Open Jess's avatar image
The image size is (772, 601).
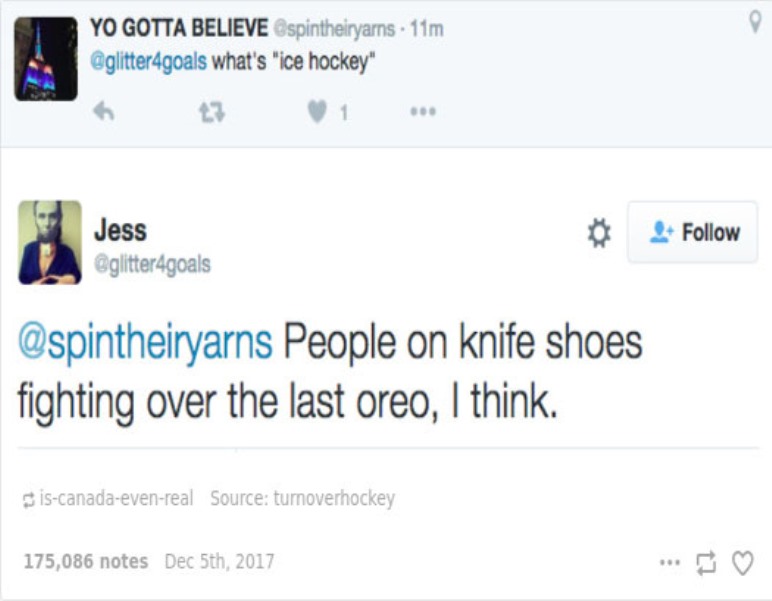pyautogui.click(x=49, y=242)
